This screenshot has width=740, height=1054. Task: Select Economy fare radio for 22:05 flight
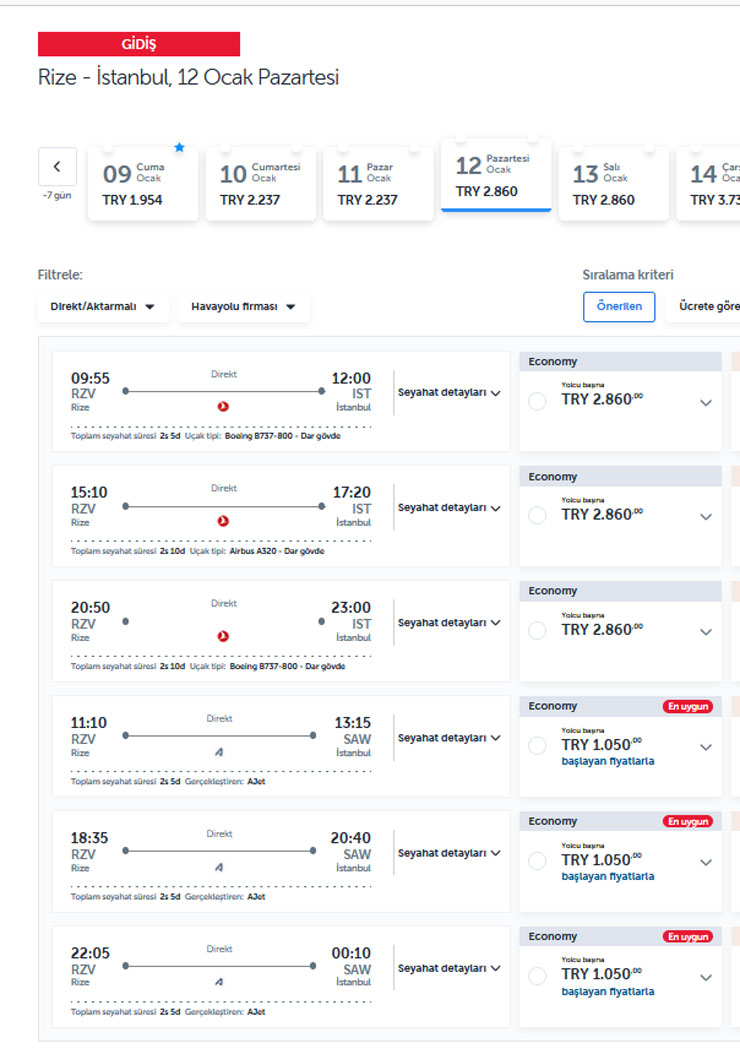coord(537,976)
